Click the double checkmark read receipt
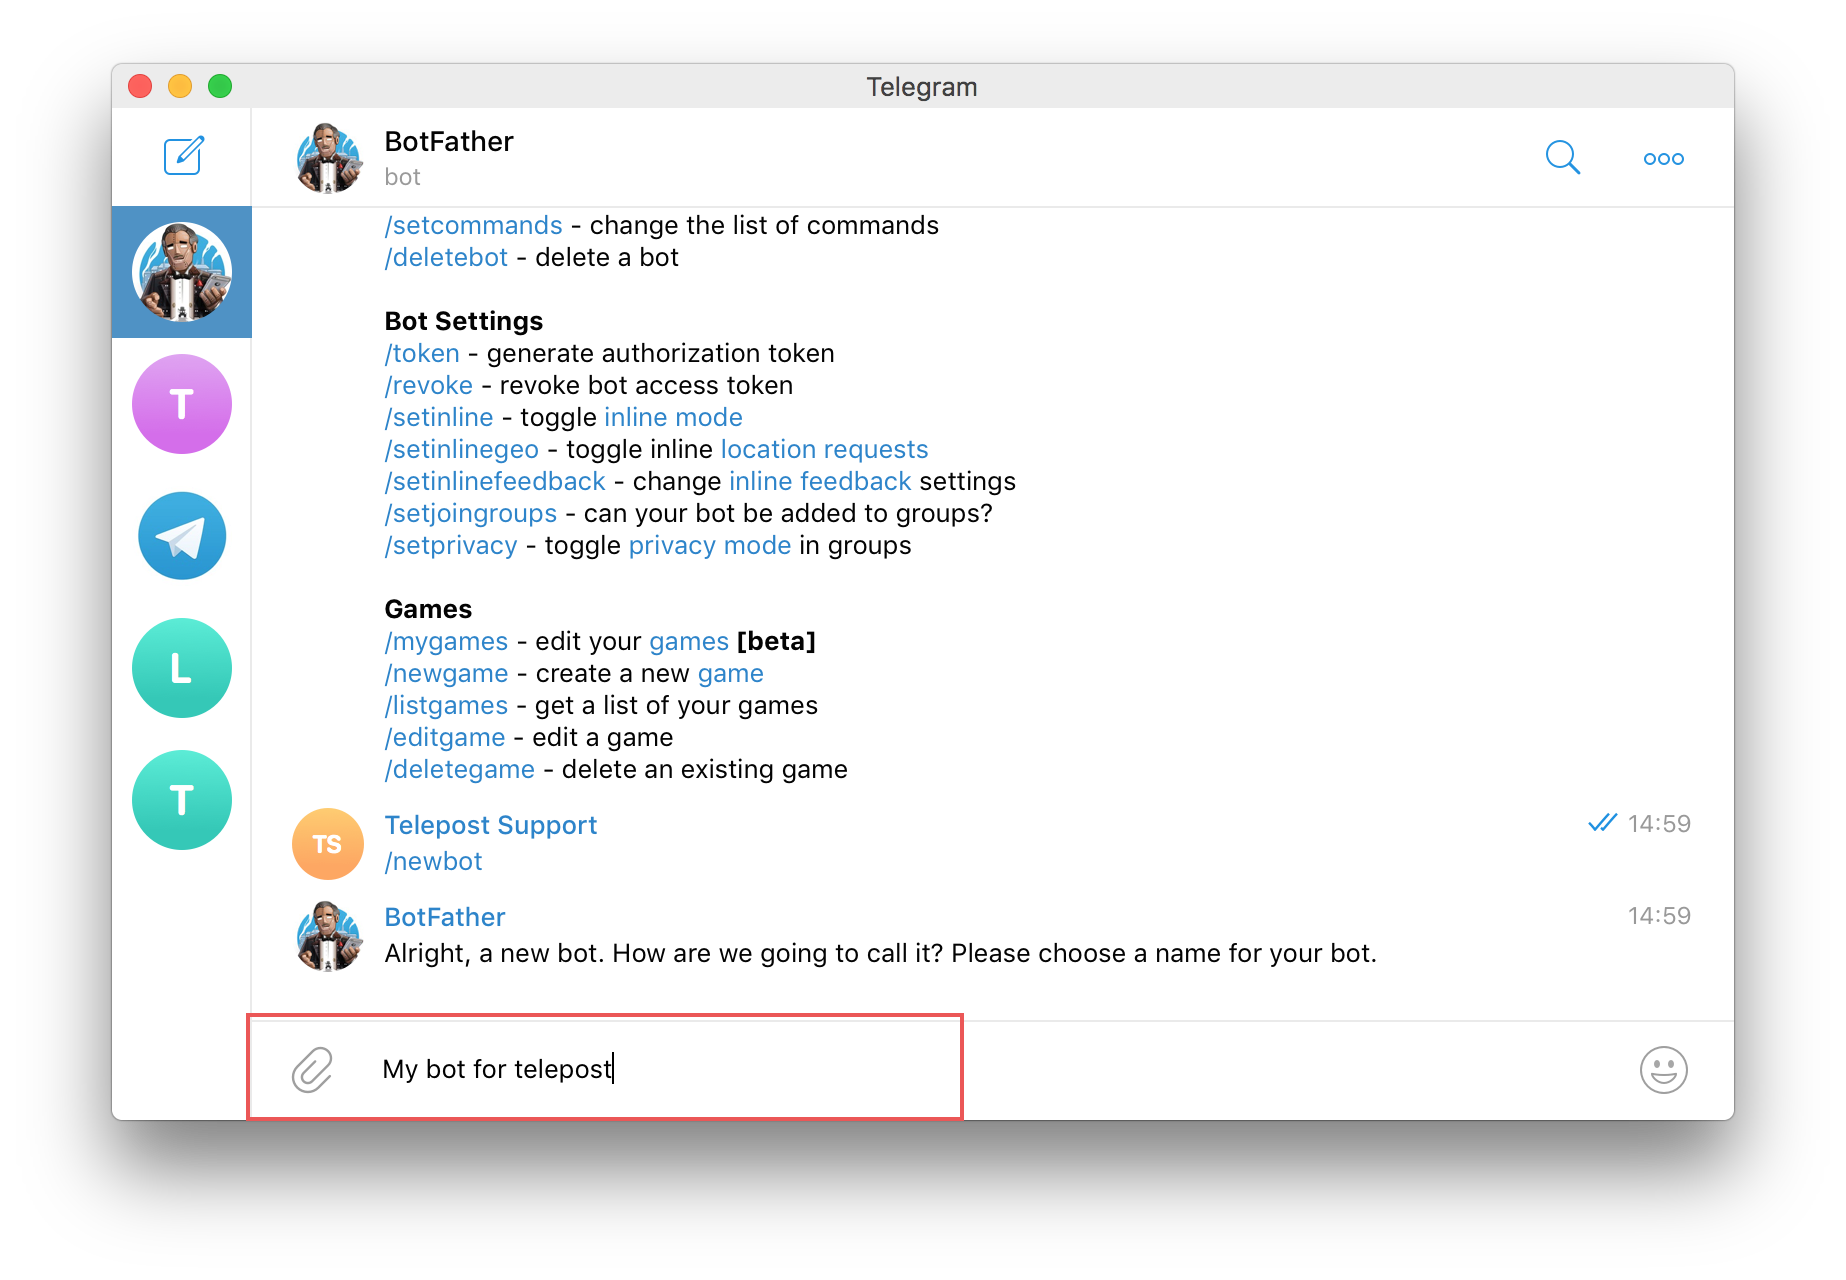This screenshot has height=1280, width=1846. pyautogui.click(x=1603, y=822)
